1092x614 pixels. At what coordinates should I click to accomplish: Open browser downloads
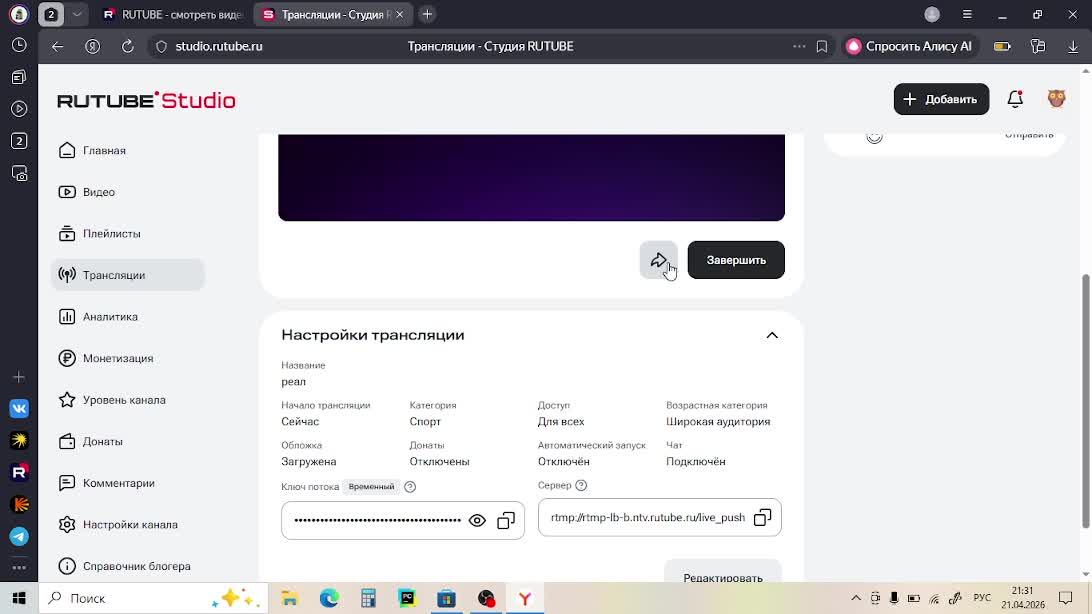[x=1072, y=47]
